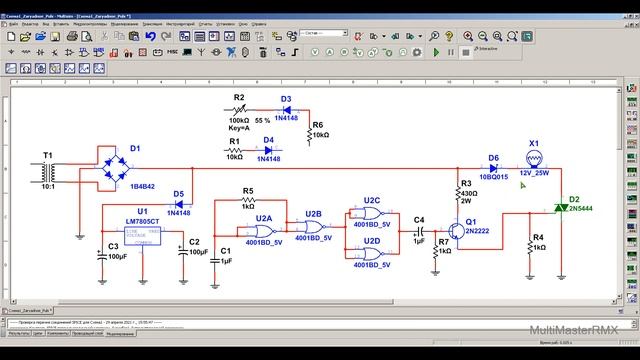Open the Place RF antenna component group
This screenshot has width=640, height=360.
201,52
